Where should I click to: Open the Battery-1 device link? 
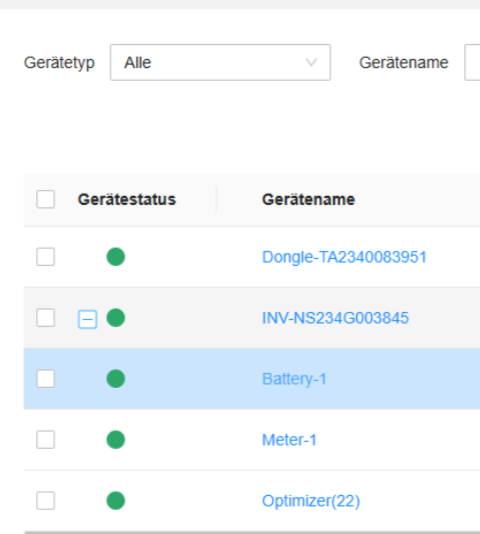(294, 379)
